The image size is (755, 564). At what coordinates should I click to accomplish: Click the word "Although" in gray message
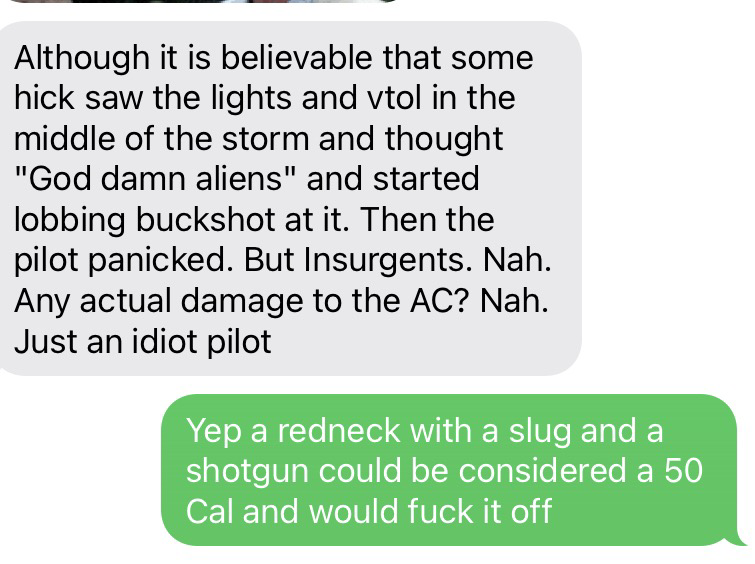coord(82,59)
